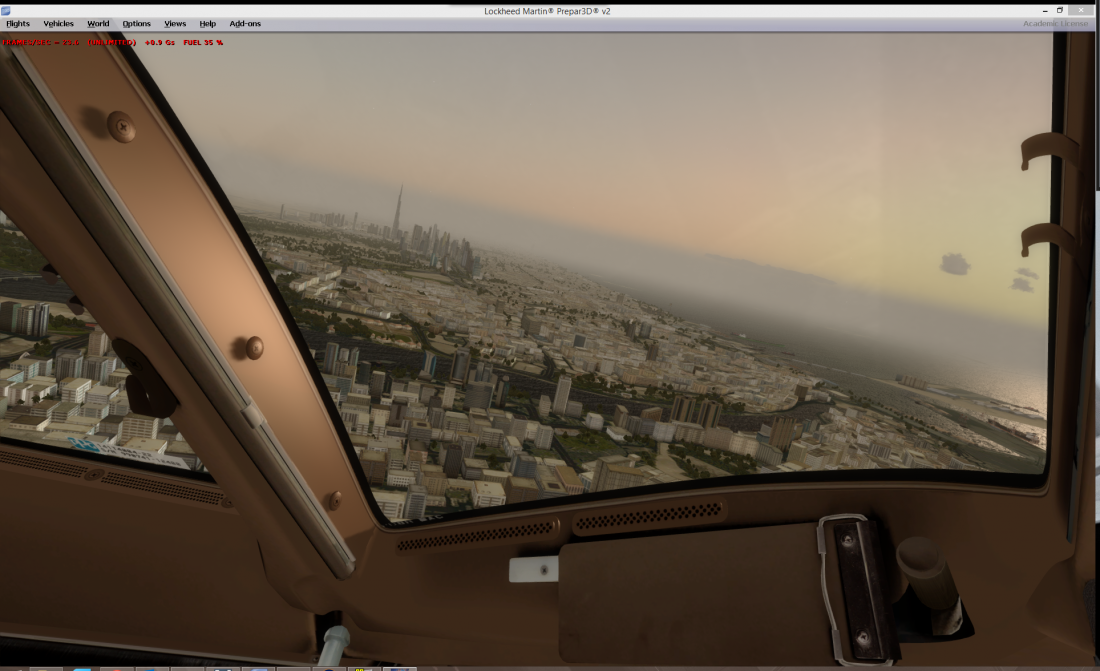Open the Views menu
Image resolution: width=1100 pixels, height=671 pixels.
[x=175, y=24]
